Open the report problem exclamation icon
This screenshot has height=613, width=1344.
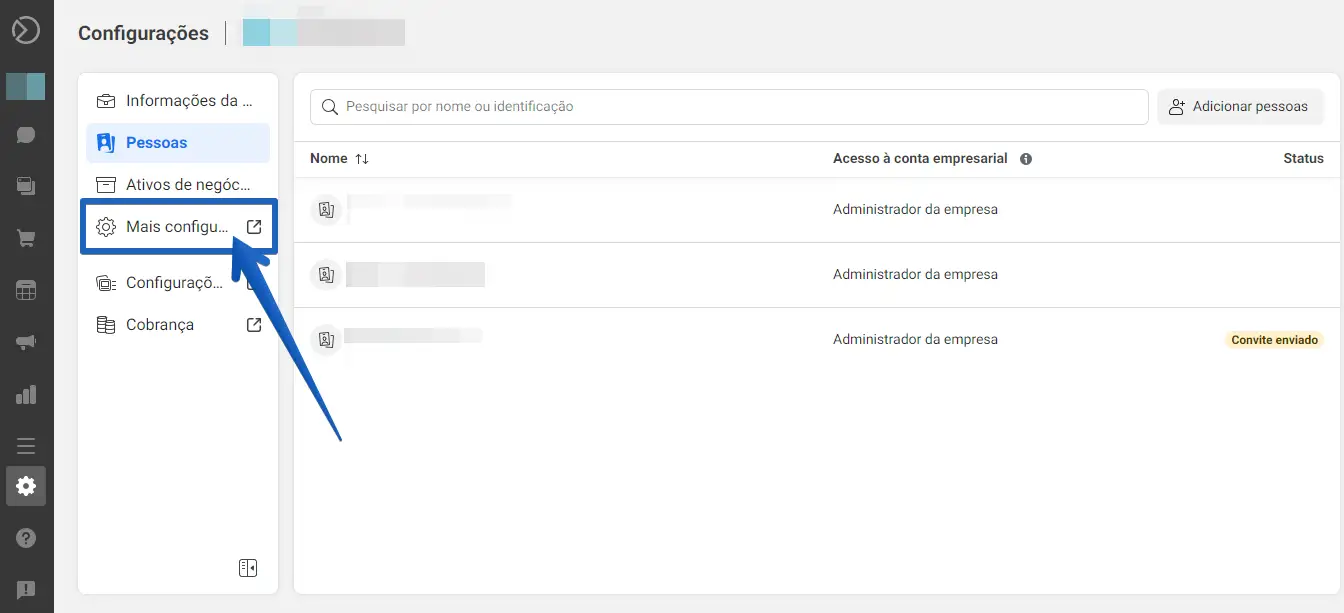[x=26, y=589]
